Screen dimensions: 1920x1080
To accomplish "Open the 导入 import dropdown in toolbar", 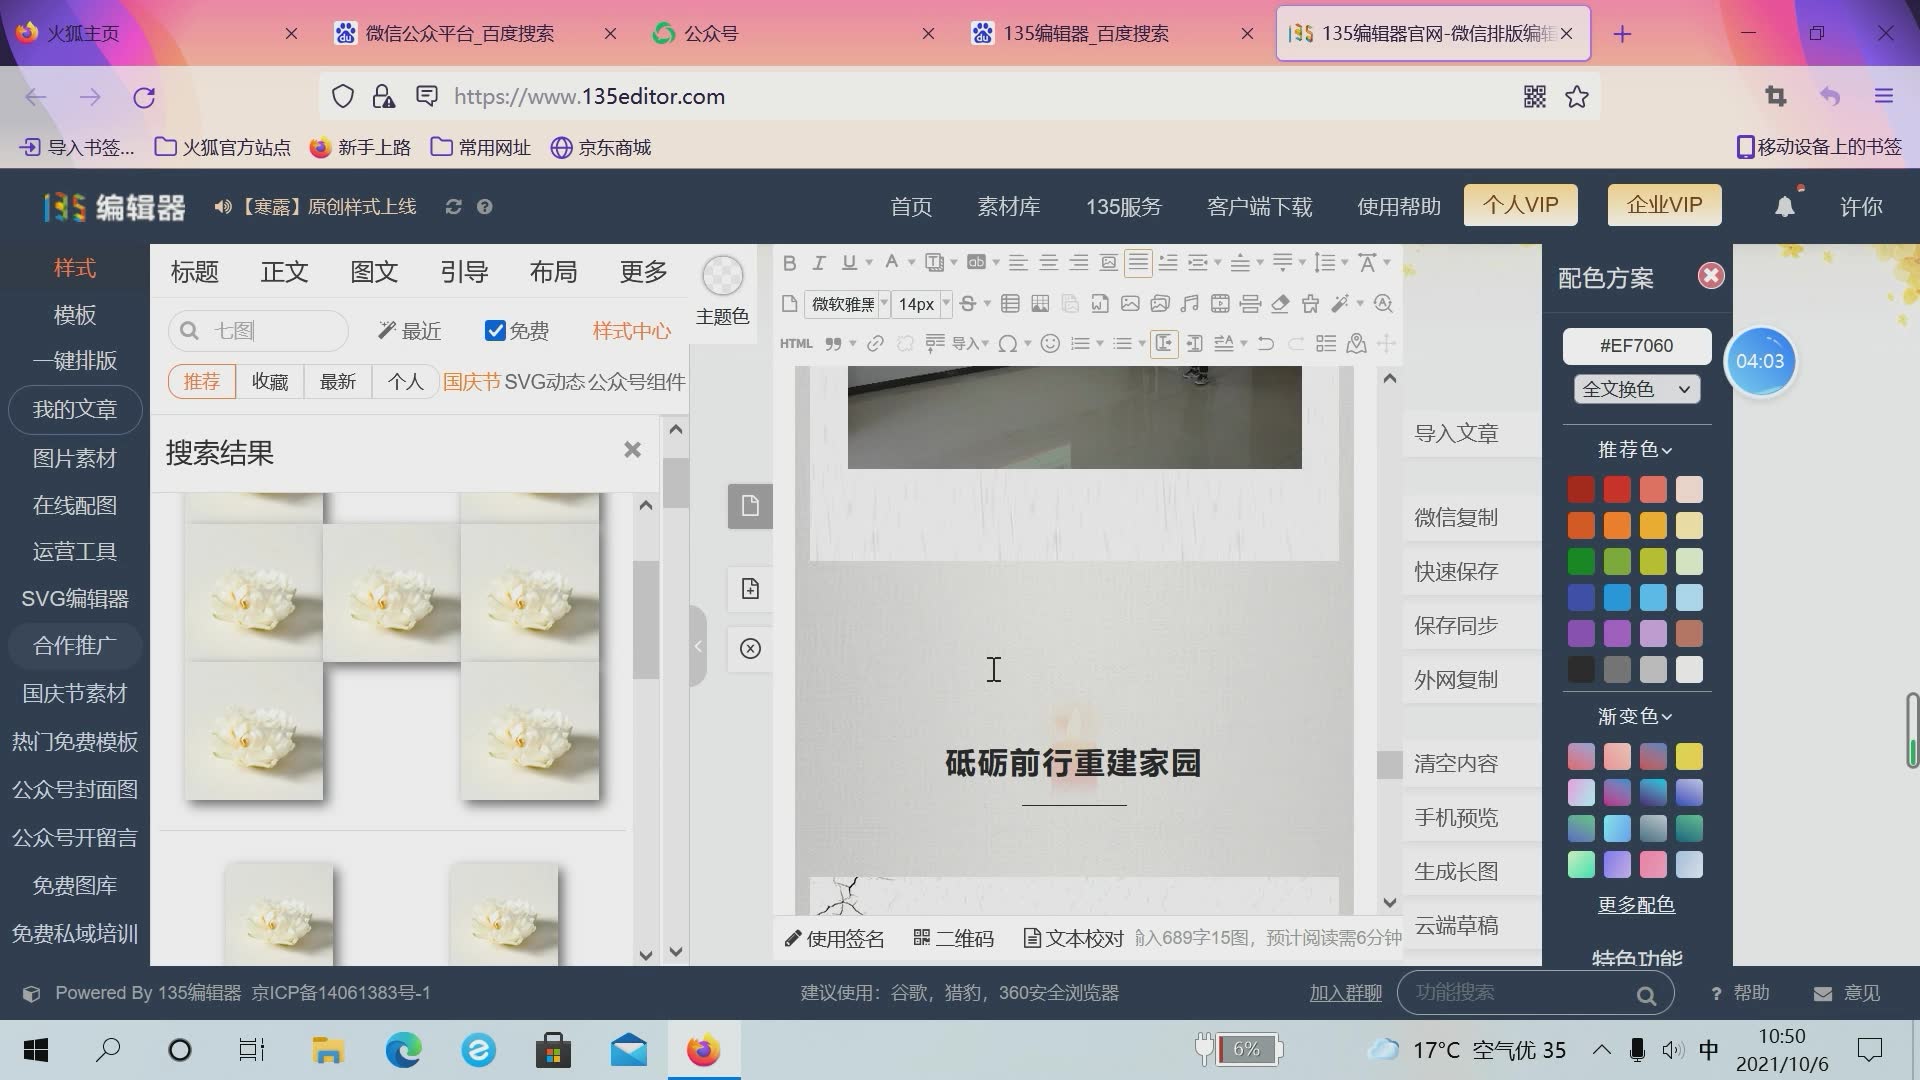I will tap(970, 344).
